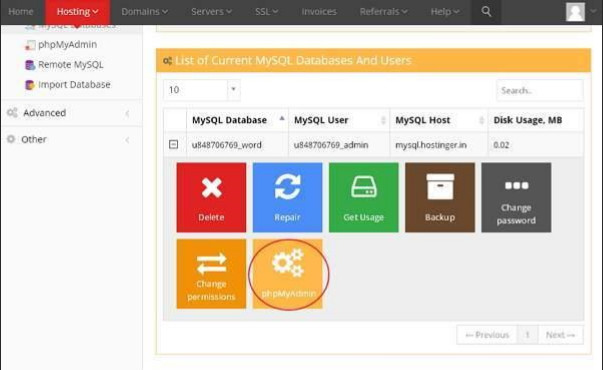
Task: Open Import Database from sidebar
Action: 74,85
